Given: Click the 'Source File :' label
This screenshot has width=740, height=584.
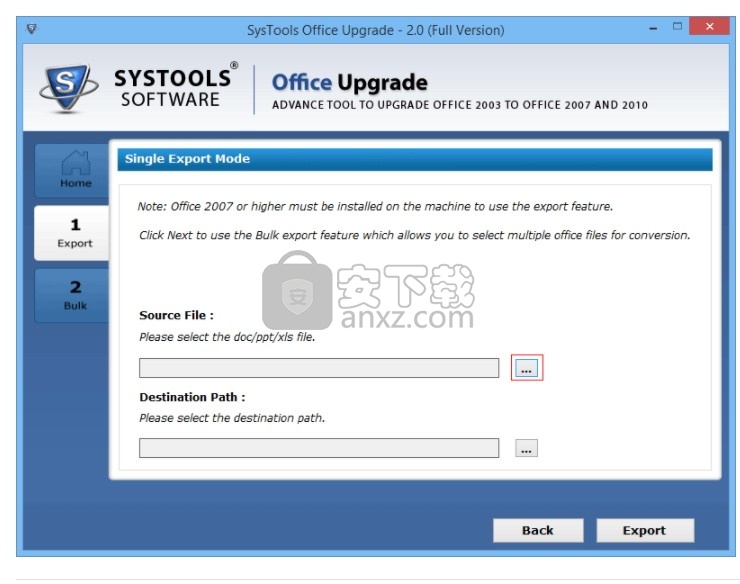Looking at the screenshot, I should click(x=177, y=315).
